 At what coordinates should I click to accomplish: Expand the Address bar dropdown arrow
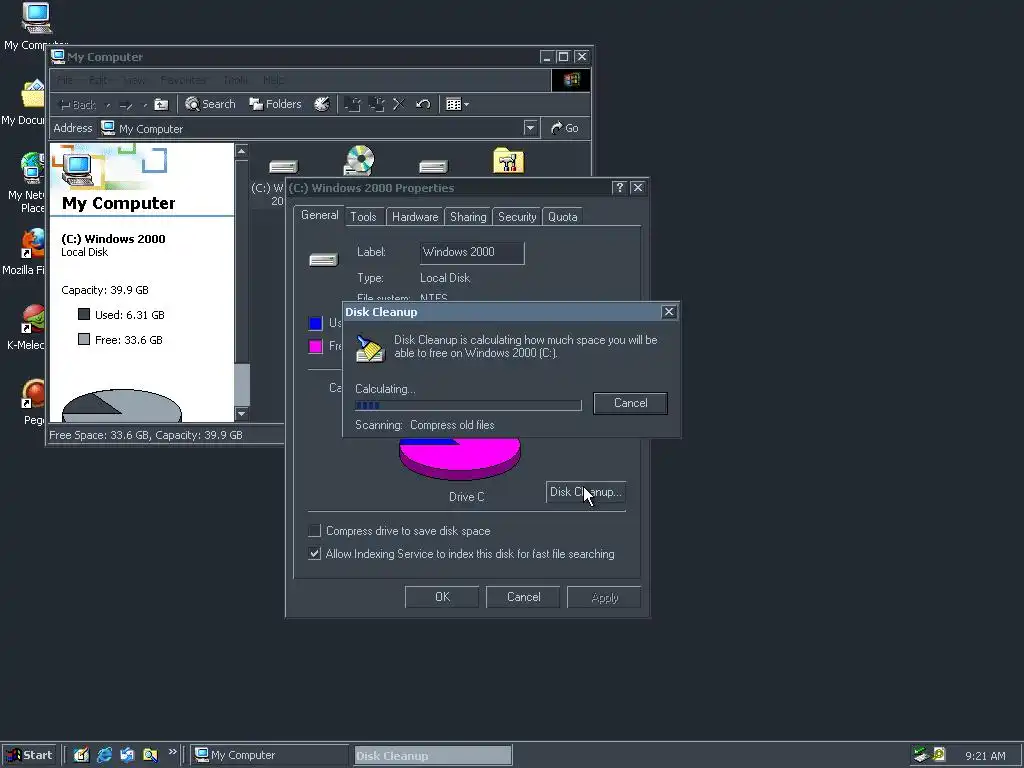tap(530, 128)
